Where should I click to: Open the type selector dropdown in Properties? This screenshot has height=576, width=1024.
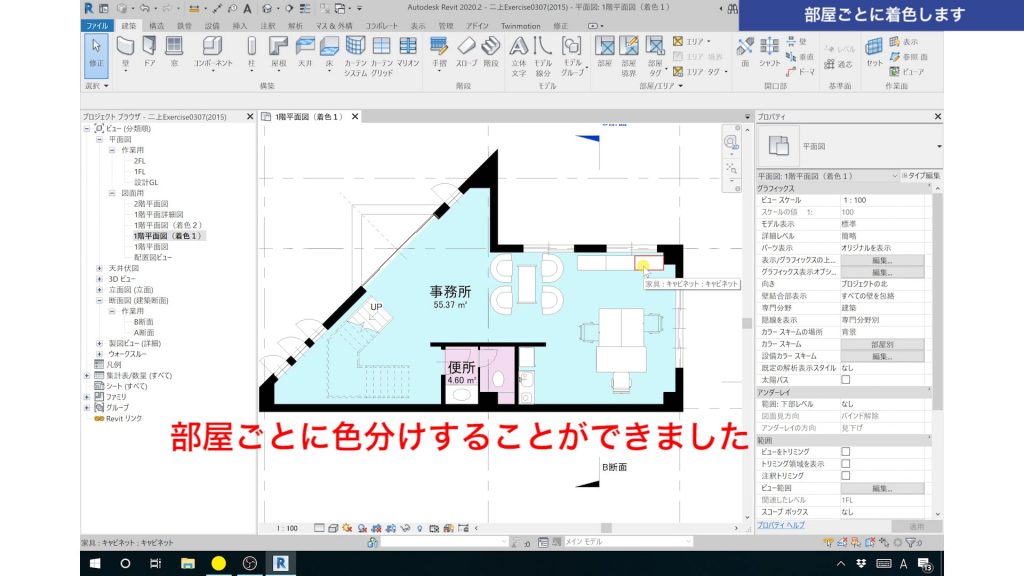[x=938, y=146]
